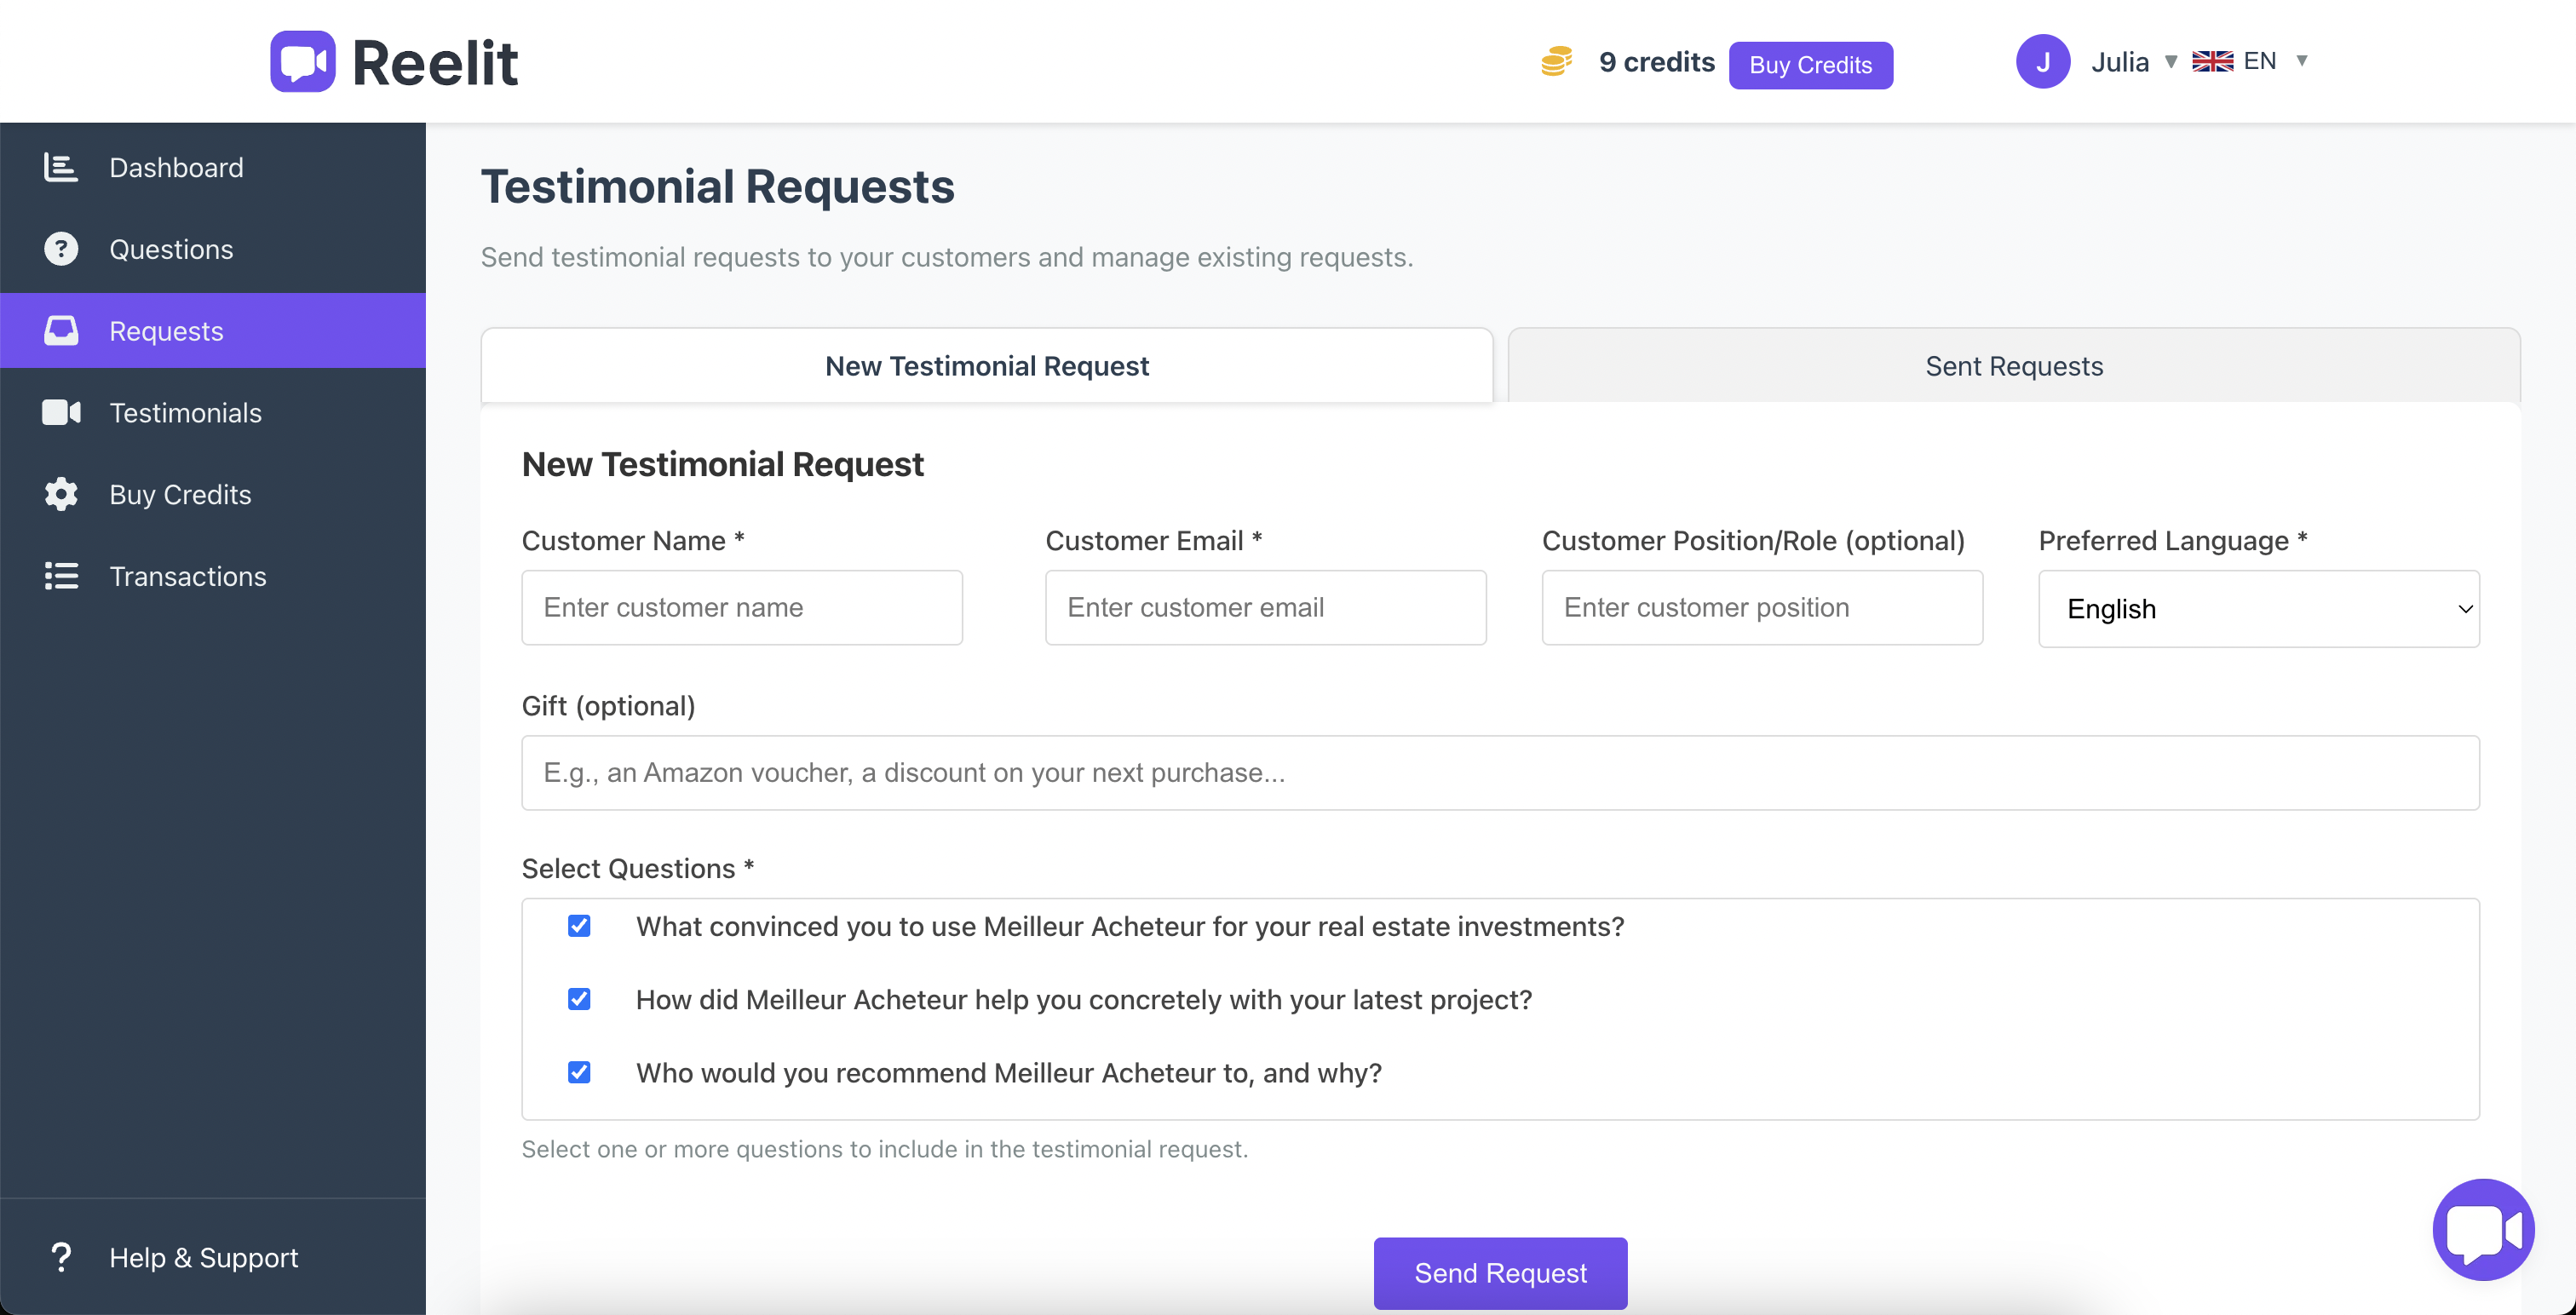Switch to the Sent Requests tab
Screen dimensions: 2576x1315
[2014, 366]
